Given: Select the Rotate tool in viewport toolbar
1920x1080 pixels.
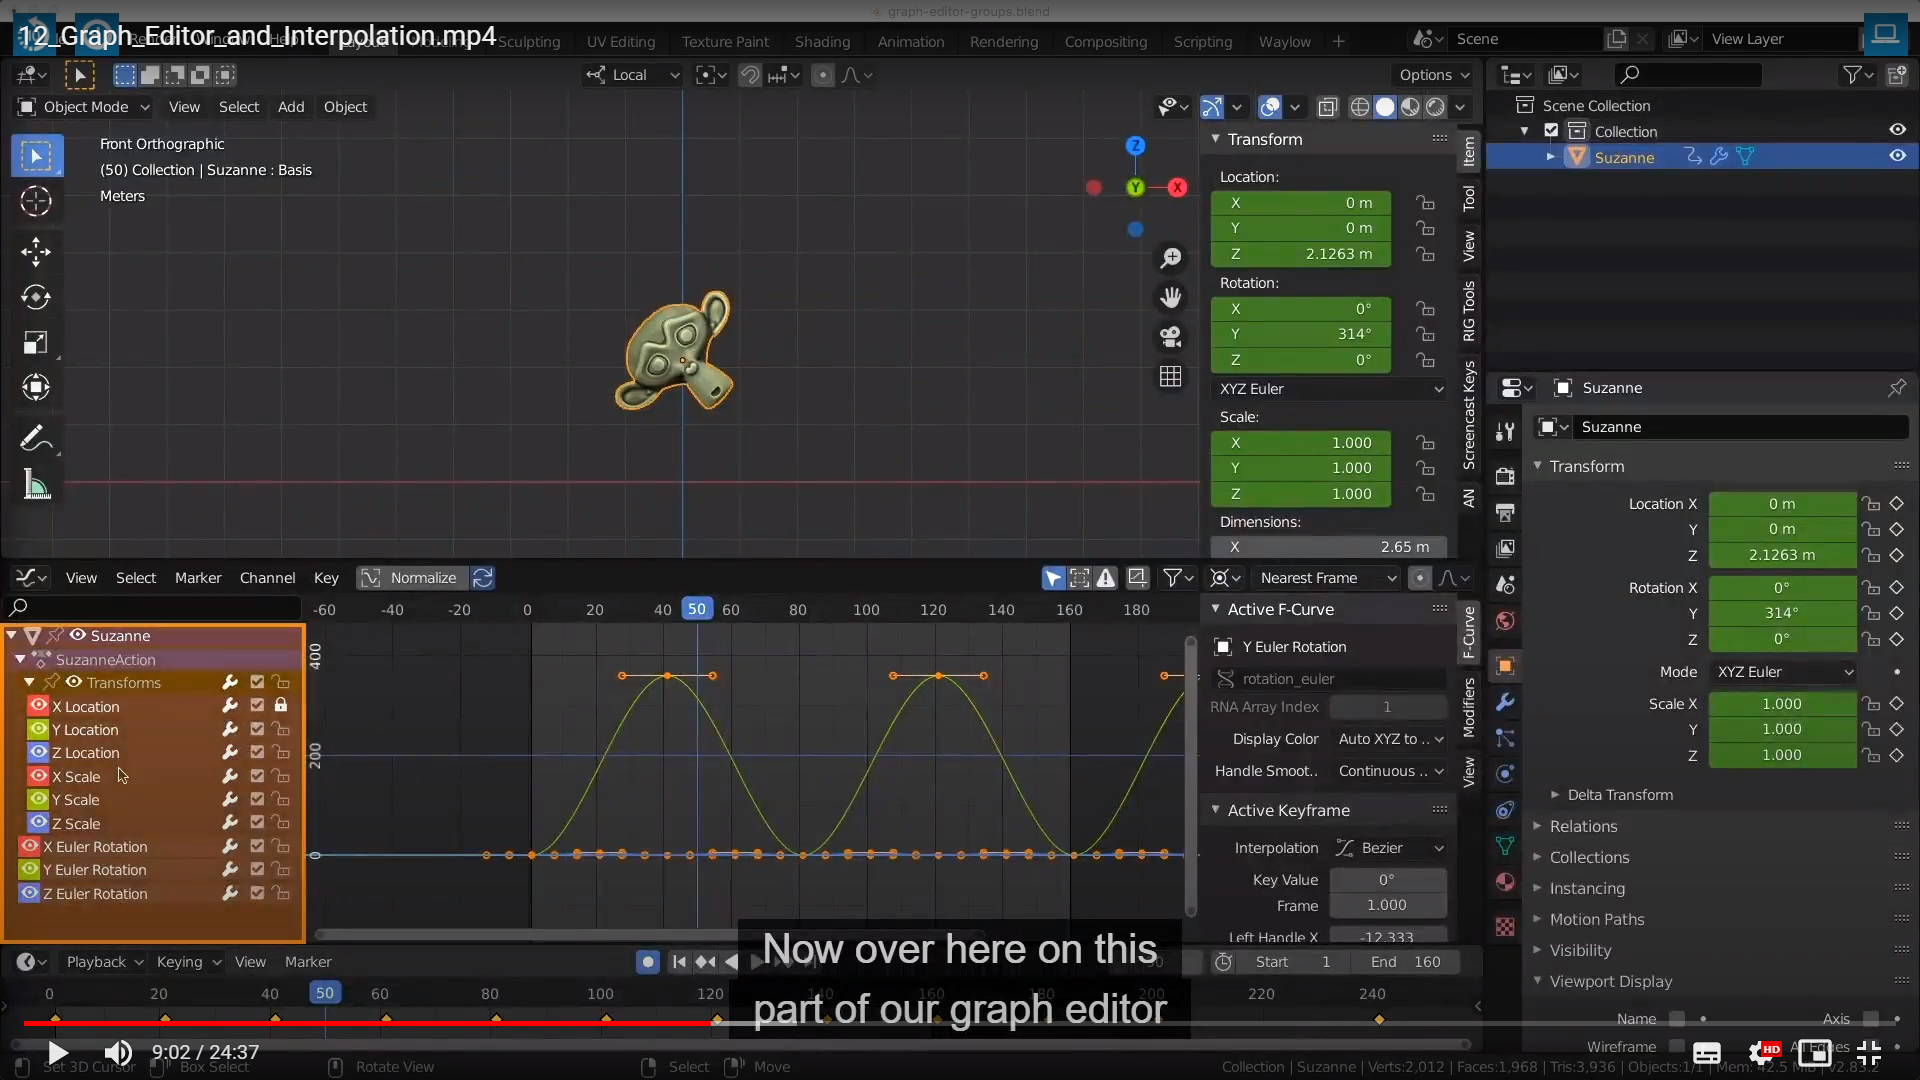Looking at the screenshot, I should [x=36, y=297].
